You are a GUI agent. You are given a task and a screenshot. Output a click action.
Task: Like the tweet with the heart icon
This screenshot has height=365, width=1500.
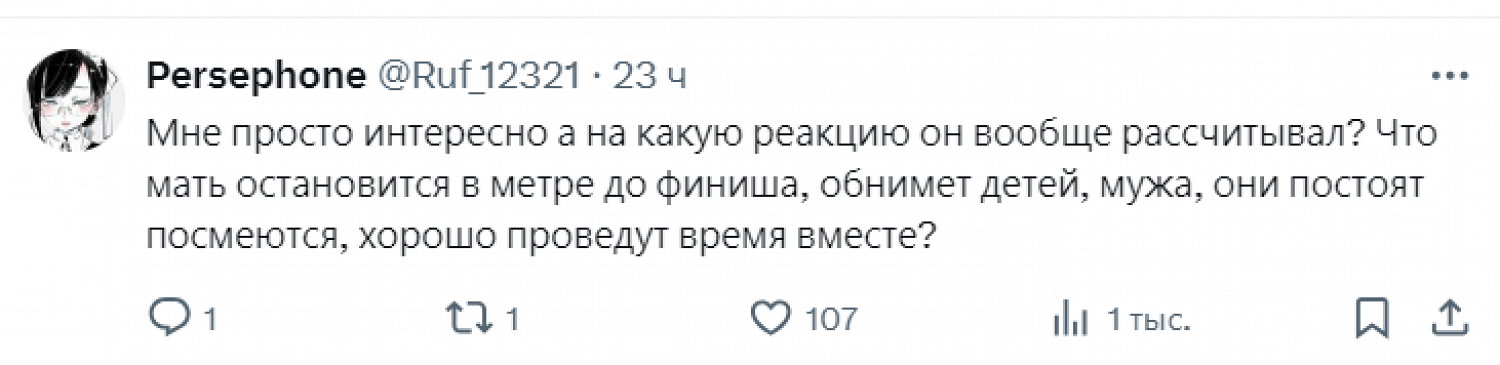click(x=770, y=319)
